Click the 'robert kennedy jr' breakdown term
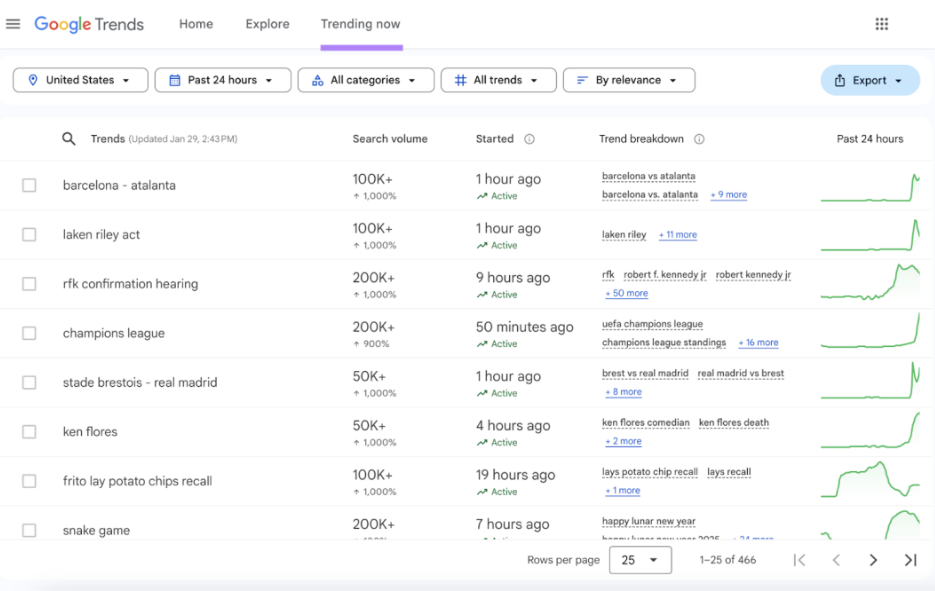This screenshot has width=935, height=591. pos(753,274)
